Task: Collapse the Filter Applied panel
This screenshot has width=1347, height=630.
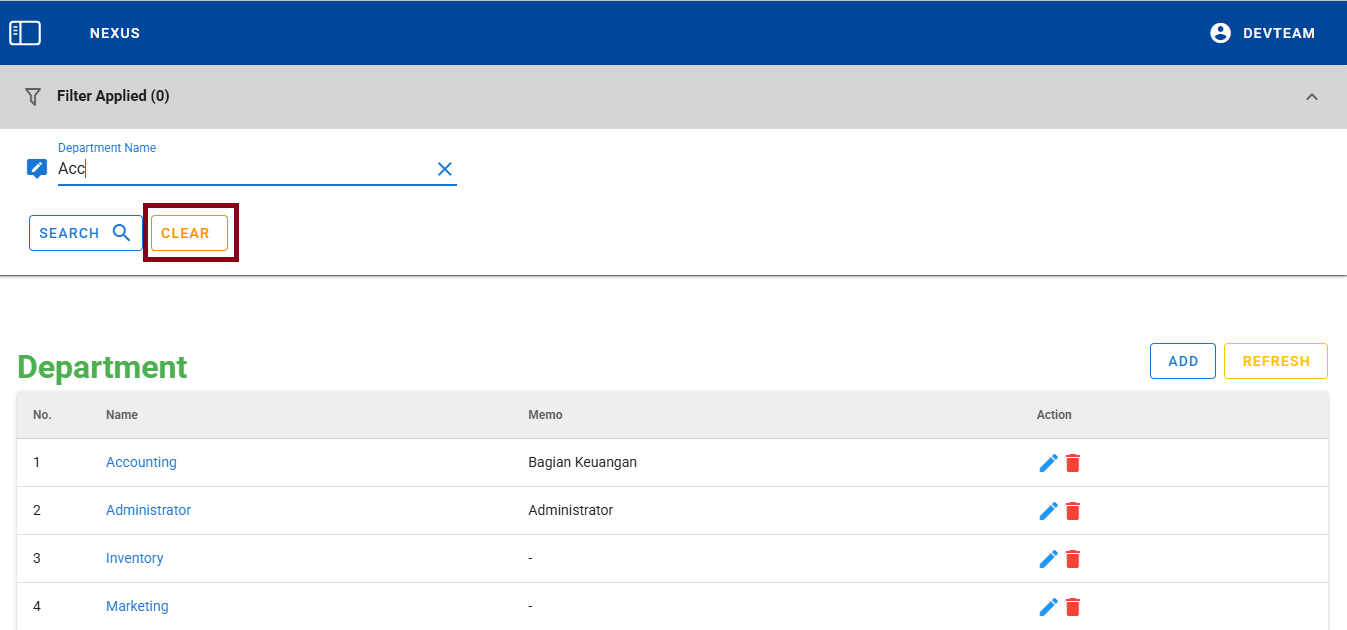Action: [x=1312, y=97]
